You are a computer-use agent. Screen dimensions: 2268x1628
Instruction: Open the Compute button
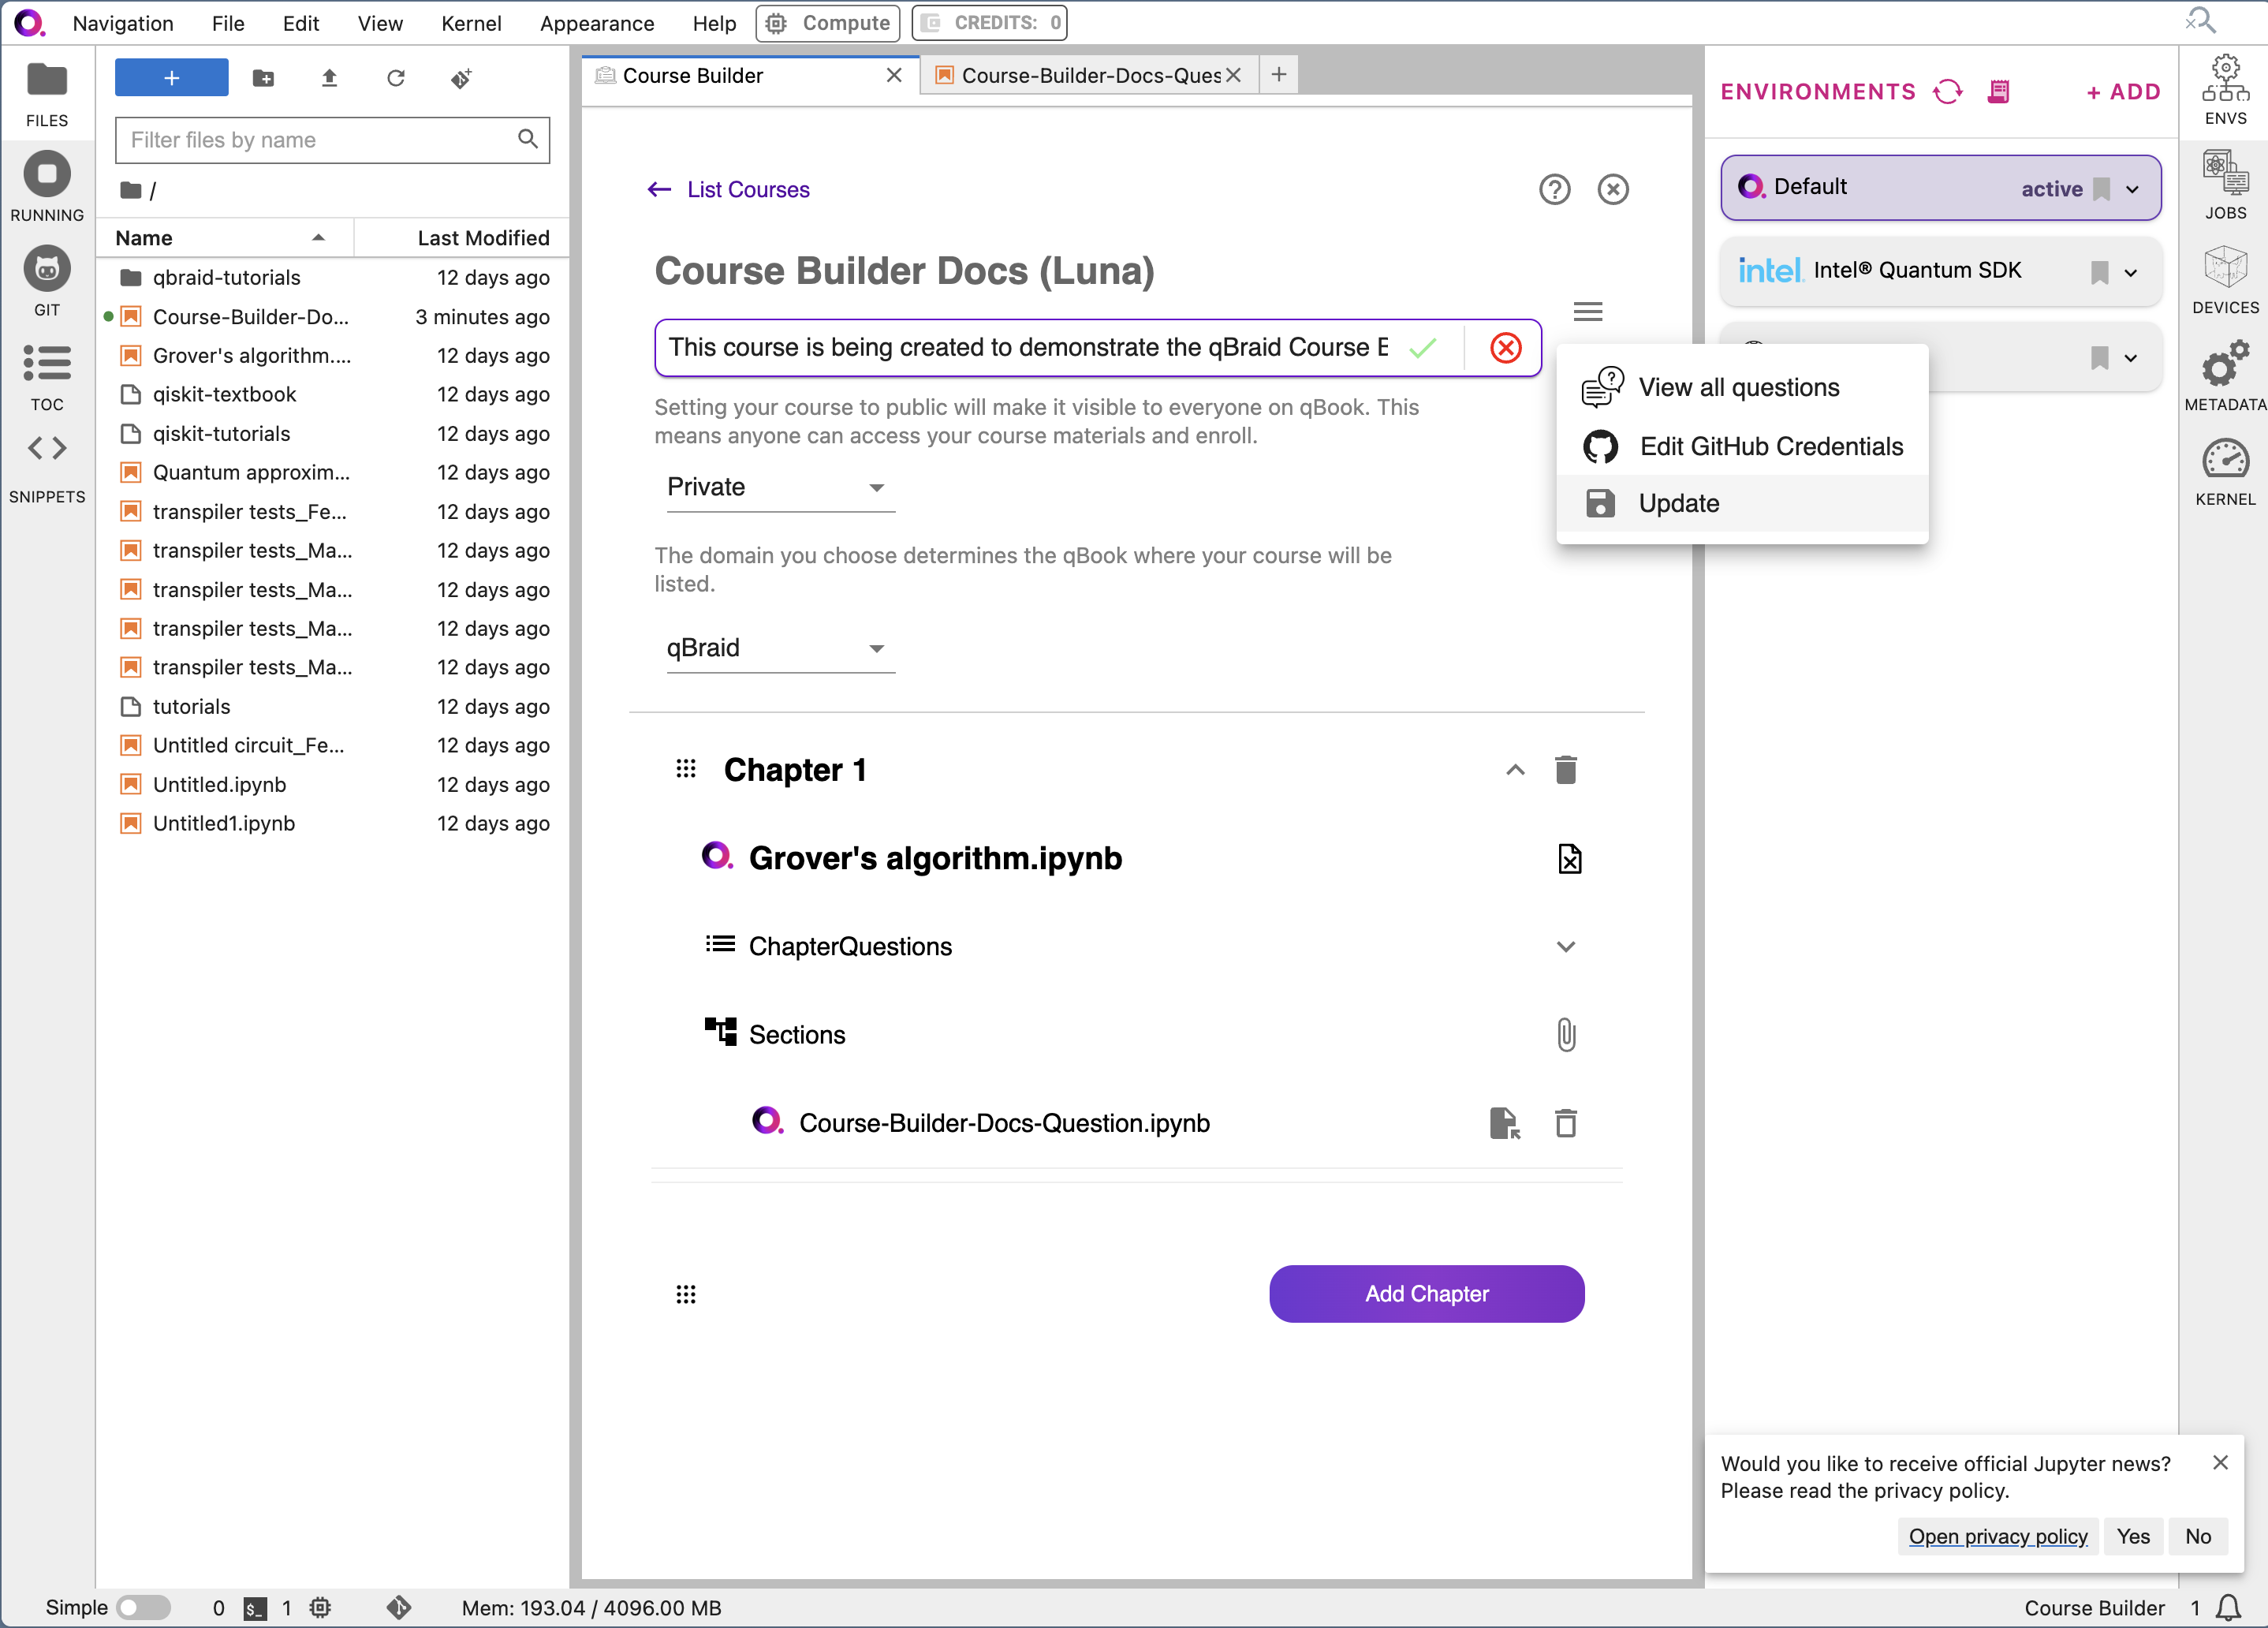(827, 23)
